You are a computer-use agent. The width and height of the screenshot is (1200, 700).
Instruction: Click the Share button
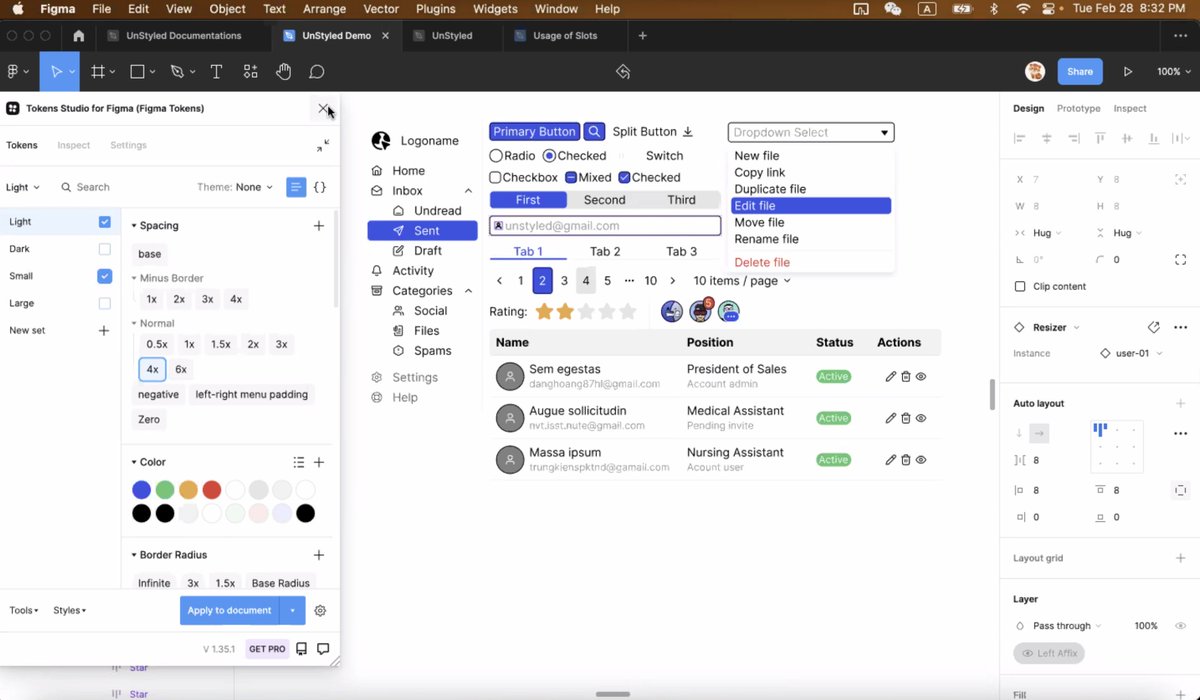1080,72
